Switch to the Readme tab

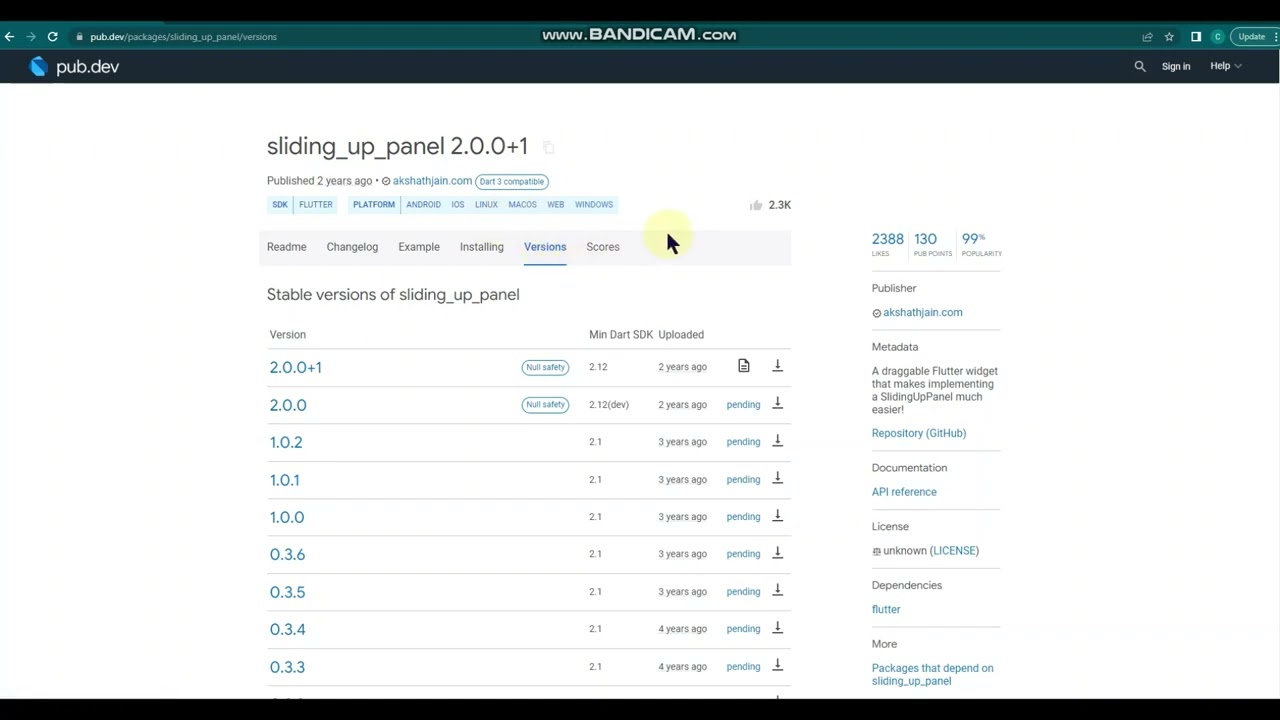(287, 247)
